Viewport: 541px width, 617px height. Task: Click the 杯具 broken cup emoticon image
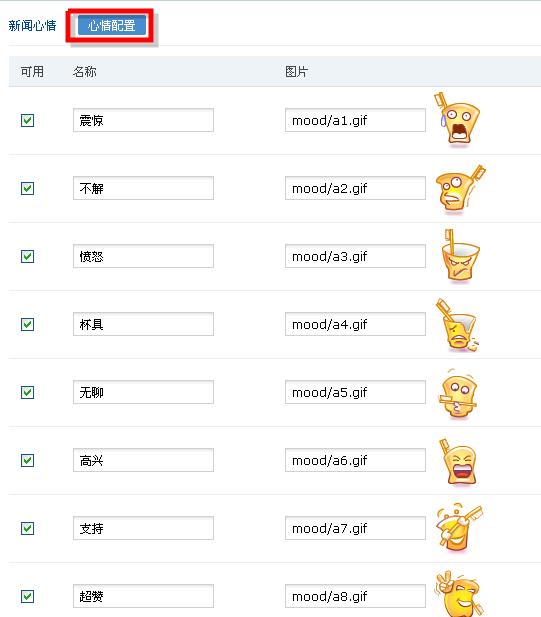[457, 325]
